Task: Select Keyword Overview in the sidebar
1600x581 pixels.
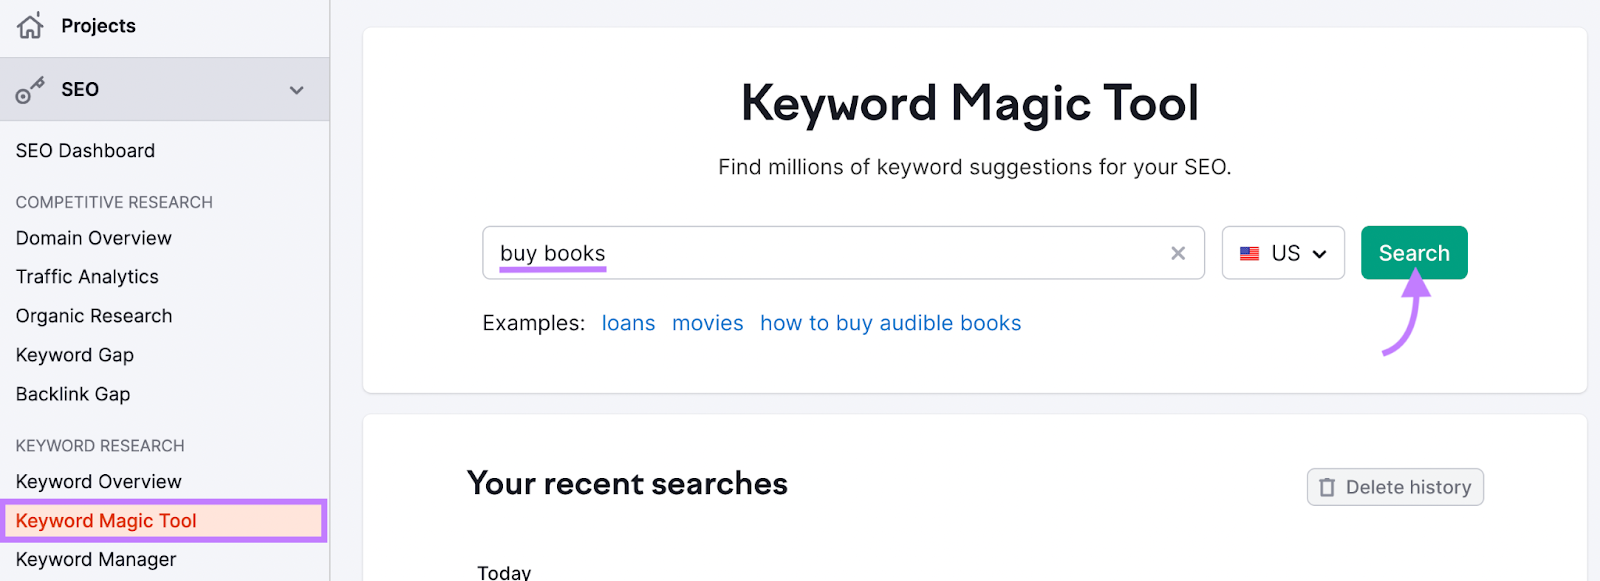Action: pyautogui.click(x=98, y=481)
